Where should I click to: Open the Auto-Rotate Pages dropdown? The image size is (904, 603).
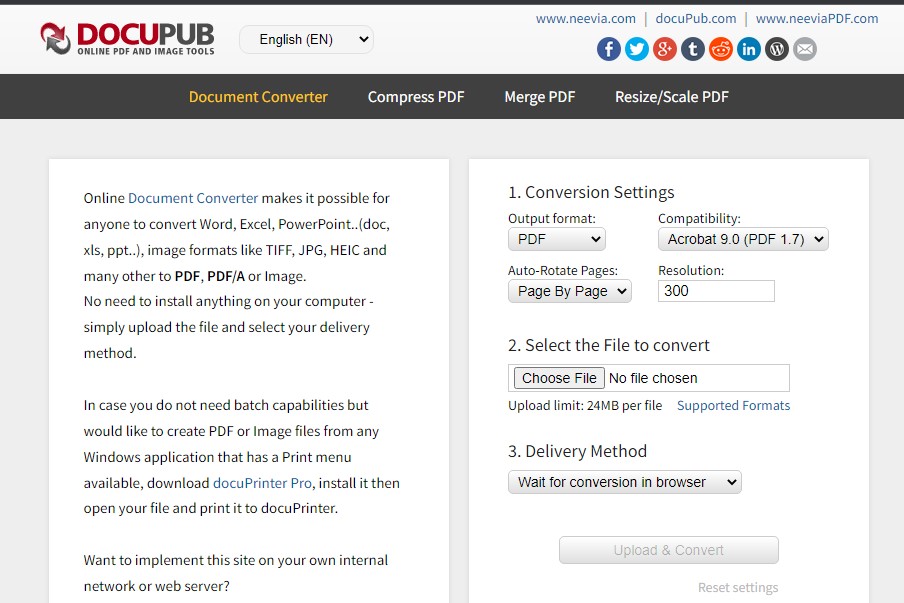pyautogui.click(x=570, y=291)
